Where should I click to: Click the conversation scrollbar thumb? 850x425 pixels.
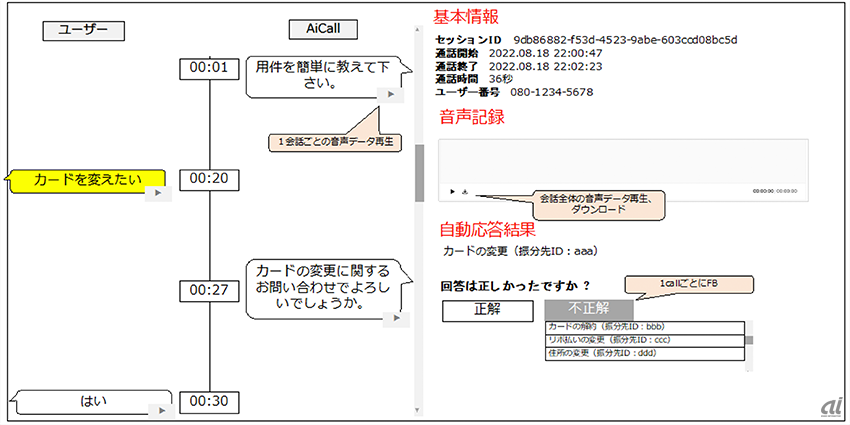pos(419,173)
